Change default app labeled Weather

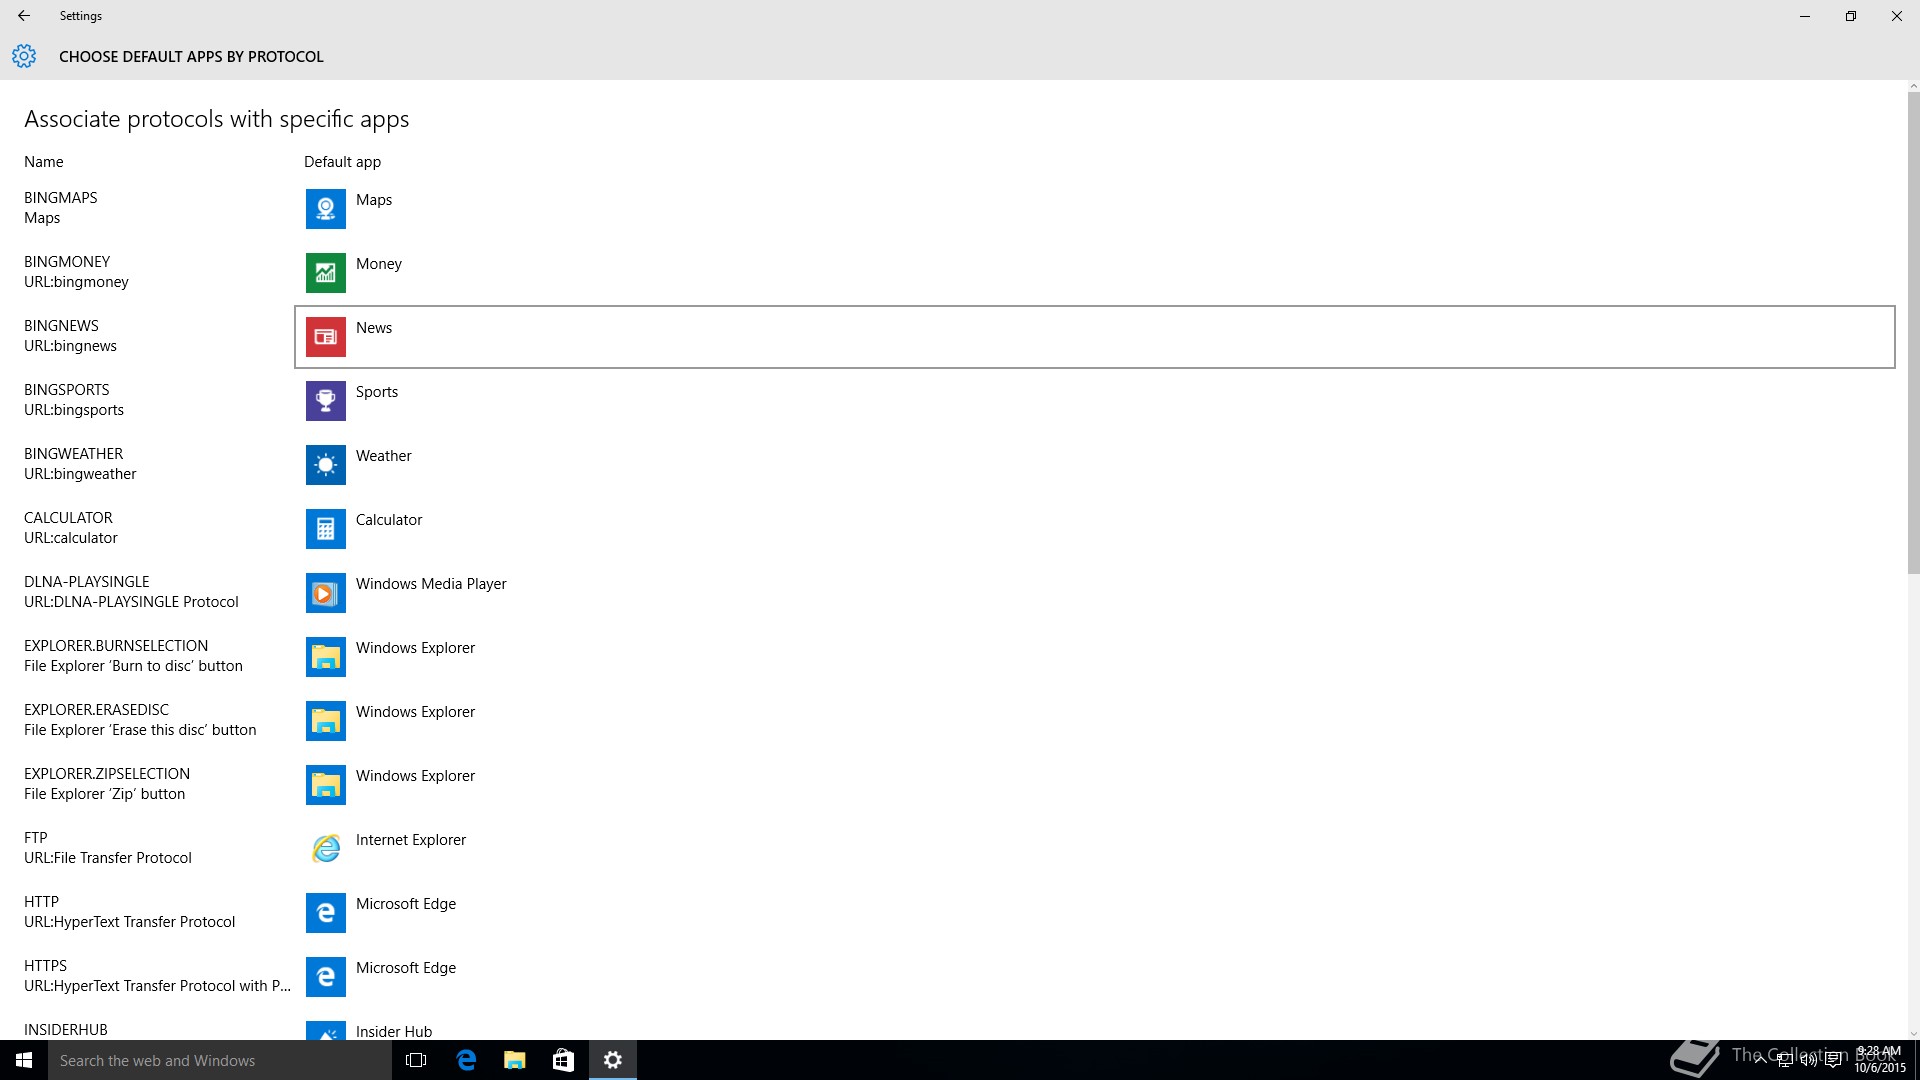coord(384,456)
